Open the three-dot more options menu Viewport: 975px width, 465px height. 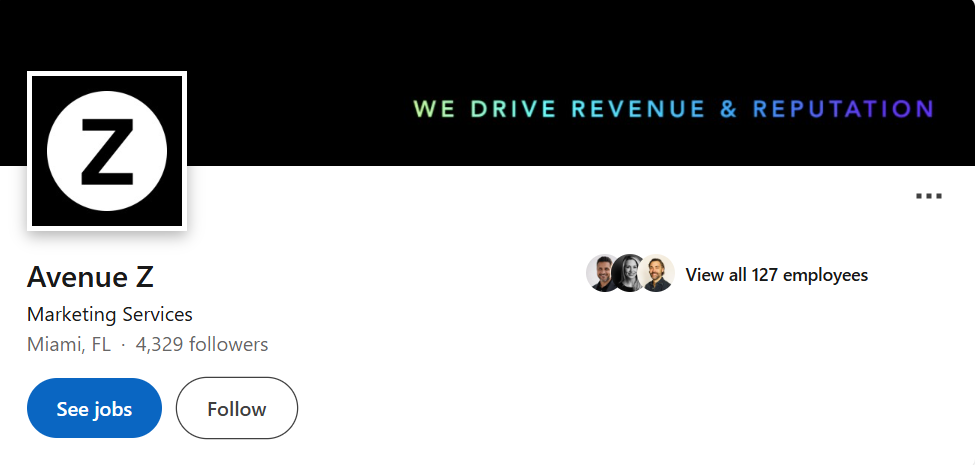928,196
